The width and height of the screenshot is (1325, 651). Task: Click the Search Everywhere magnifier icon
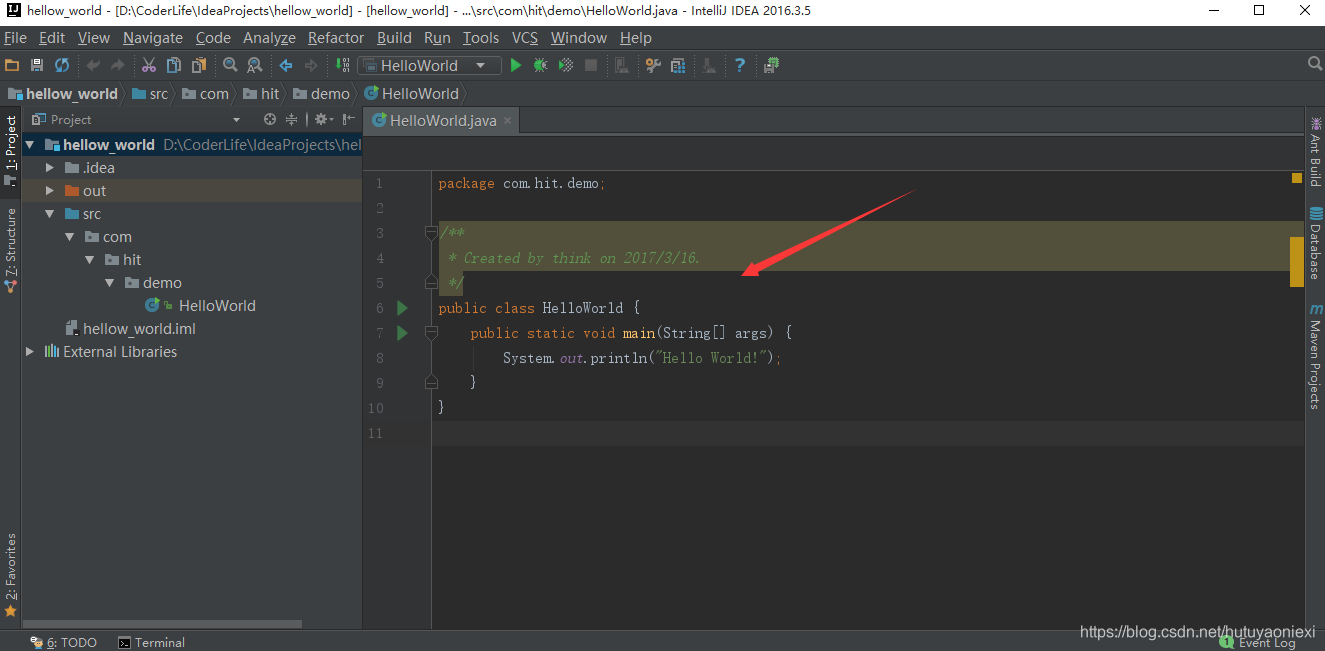click(x=1315, y=64)
